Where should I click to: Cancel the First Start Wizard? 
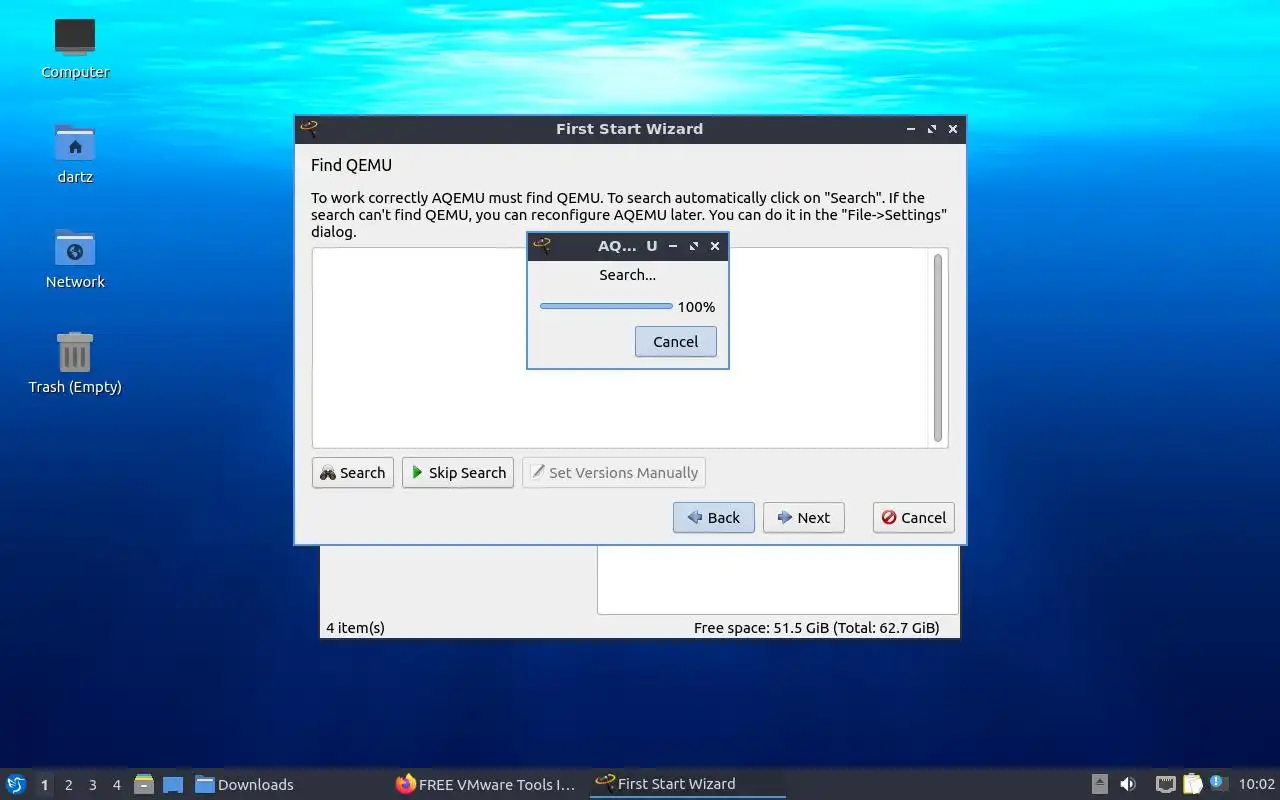coord(914,518)
